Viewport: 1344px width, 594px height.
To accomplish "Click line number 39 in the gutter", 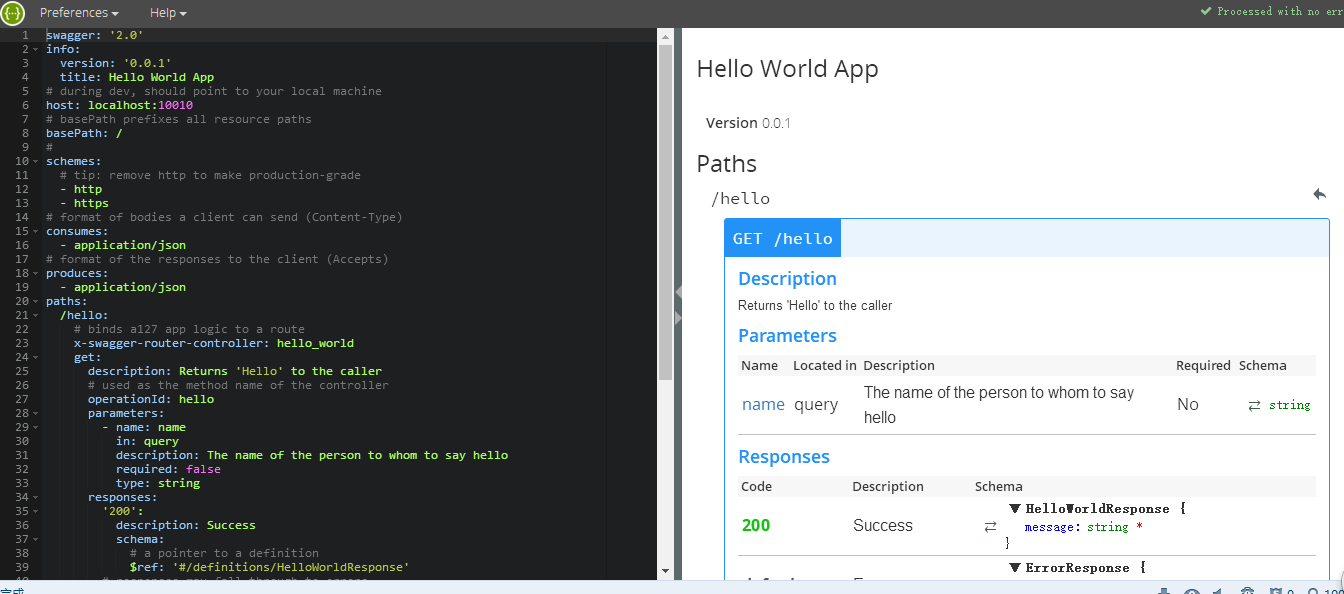I will pyautogui.click(x=21, y=567).
